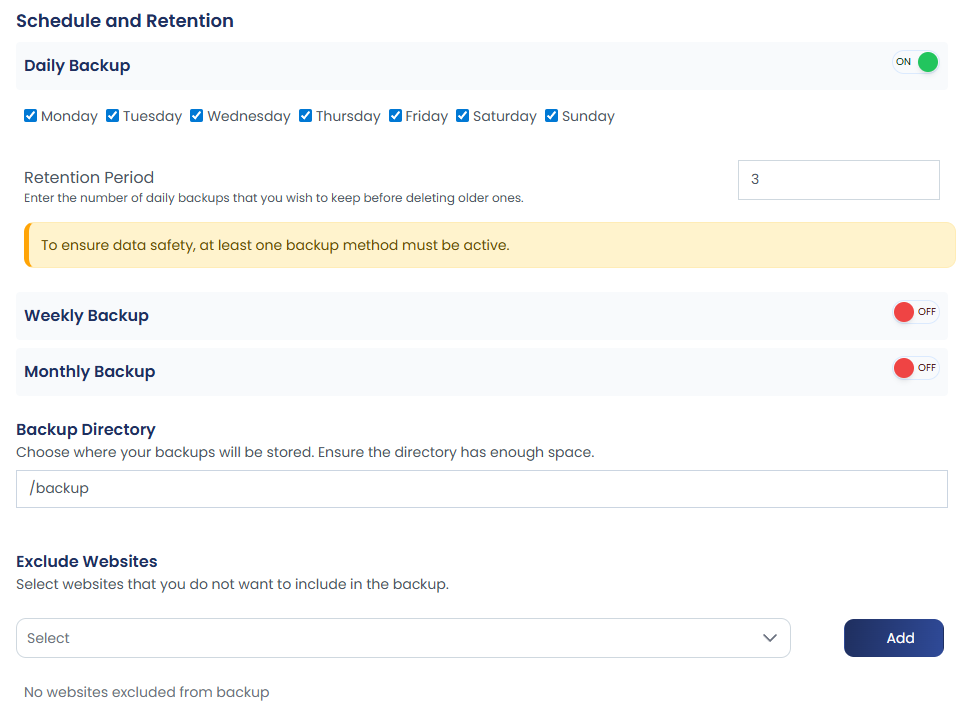Uncheck the Saturday checkbox
This screenshot has width=974, height=715.
point(462,116)
